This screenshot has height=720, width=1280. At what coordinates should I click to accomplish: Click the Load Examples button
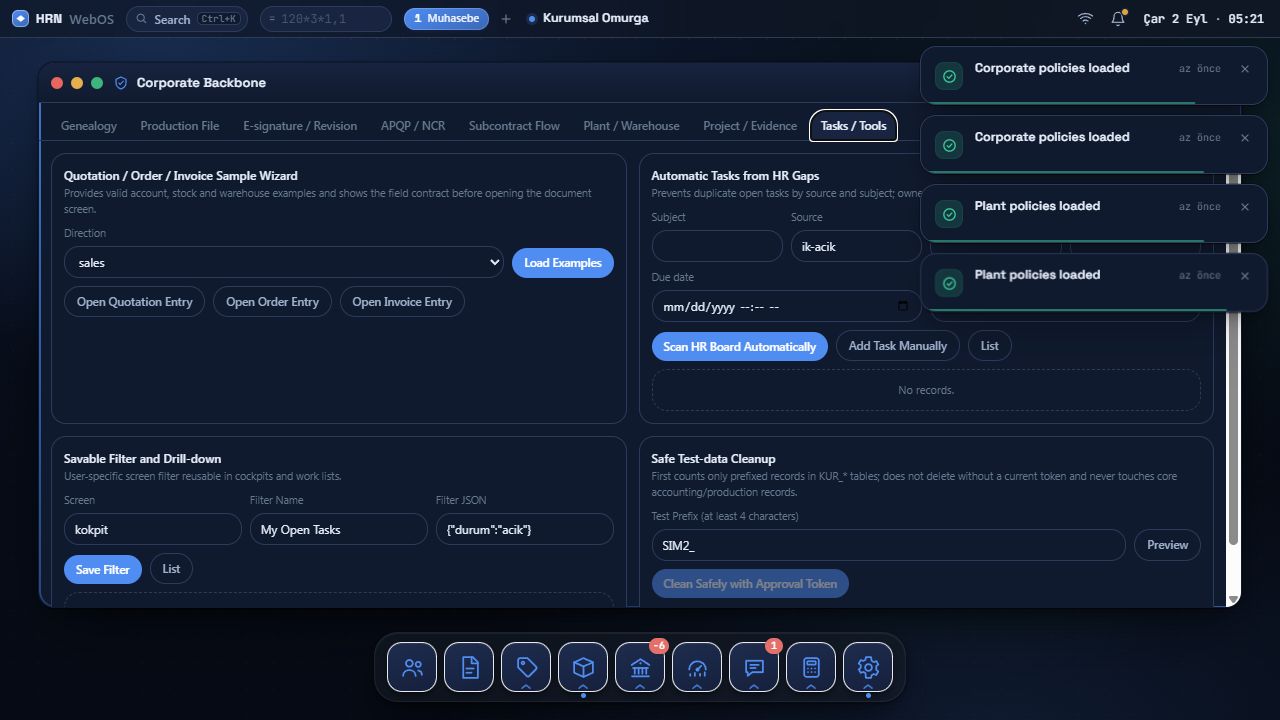coord(563,263)
